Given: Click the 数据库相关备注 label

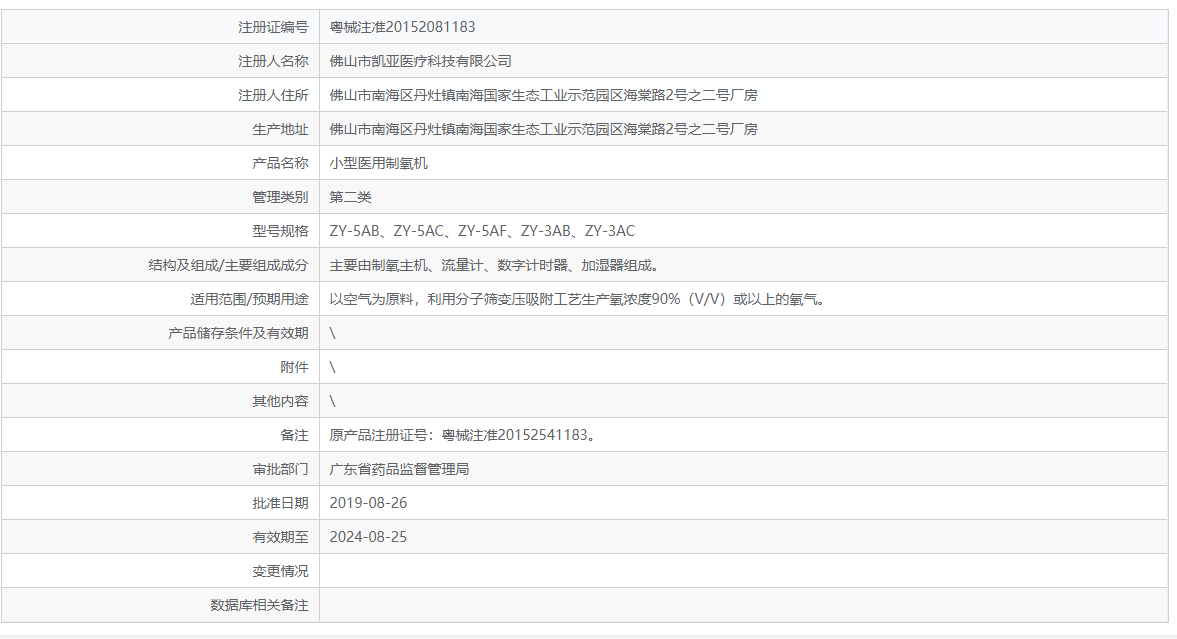Looking at the screenshot, I should (x=259, y=605).
